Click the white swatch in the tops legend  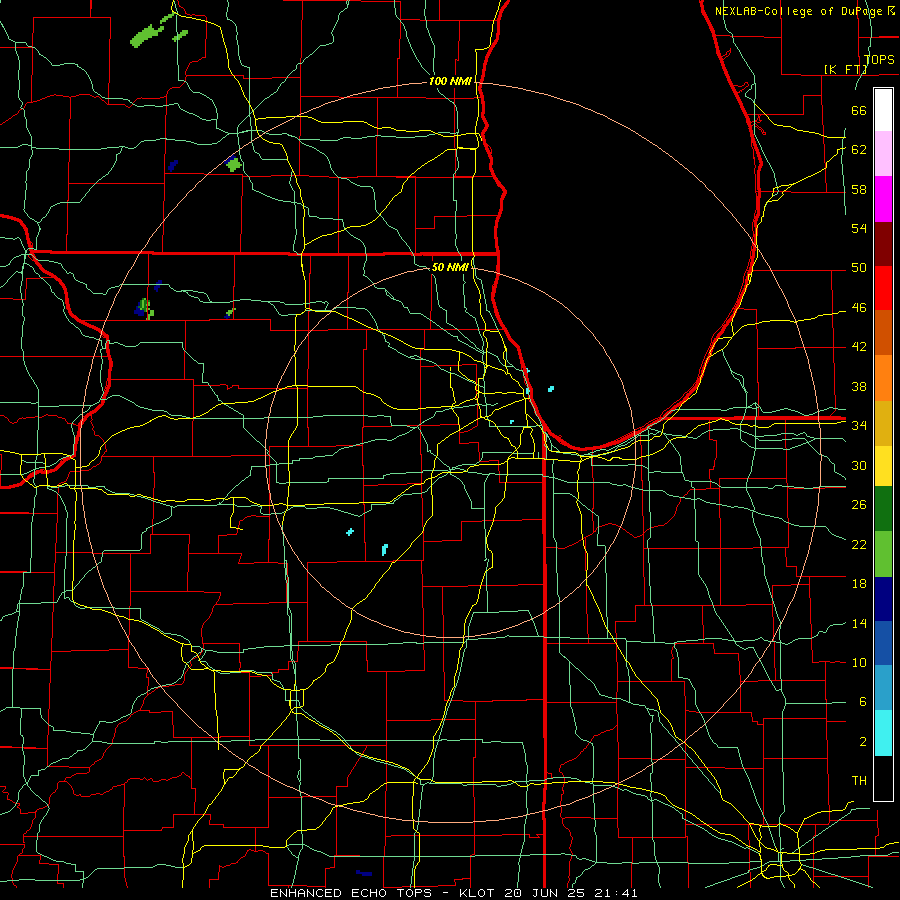pyautogui.click(x=883, y=110)
